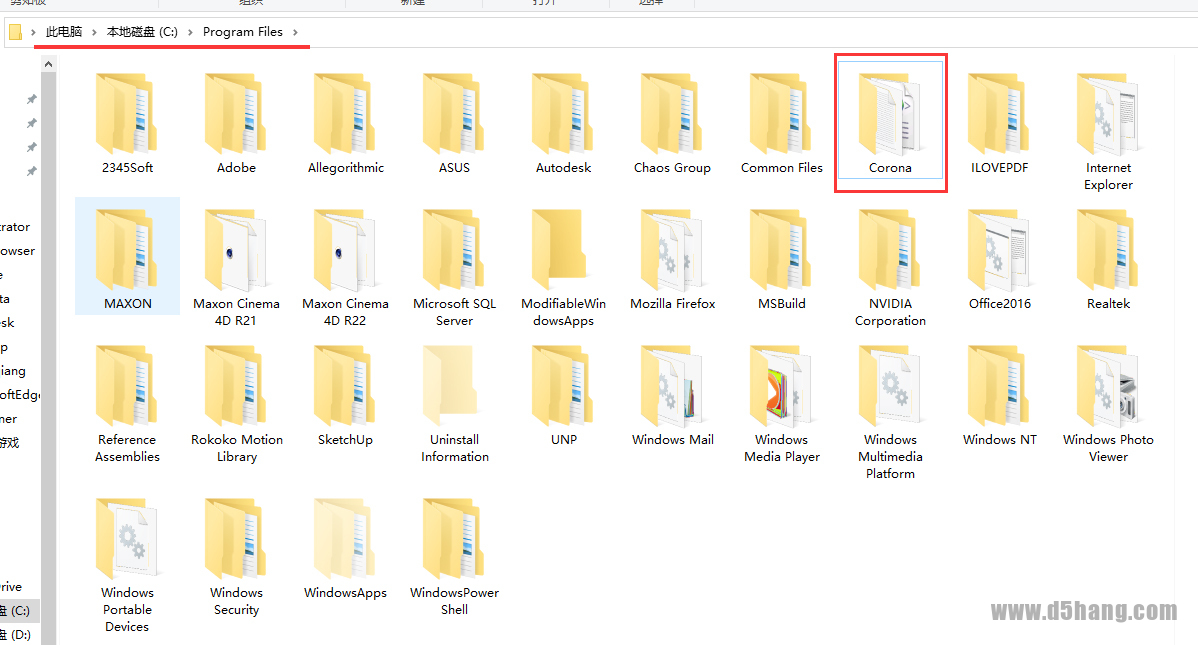
Task: Click the first quick access pin icon
Action: tap(31, 99)
